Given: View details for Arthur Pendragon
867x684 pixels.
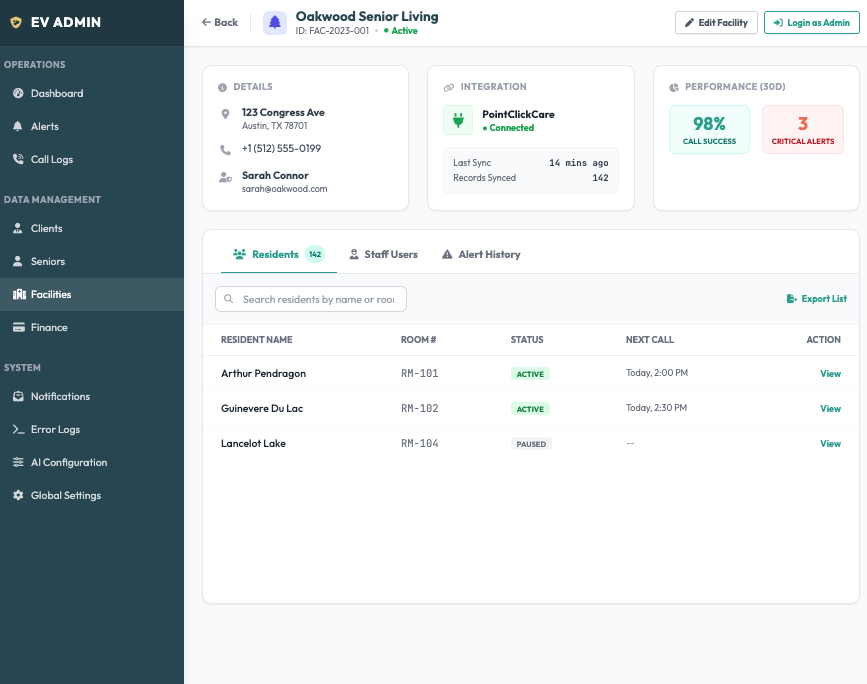Looking at the screenshot, I should (830, 373).
